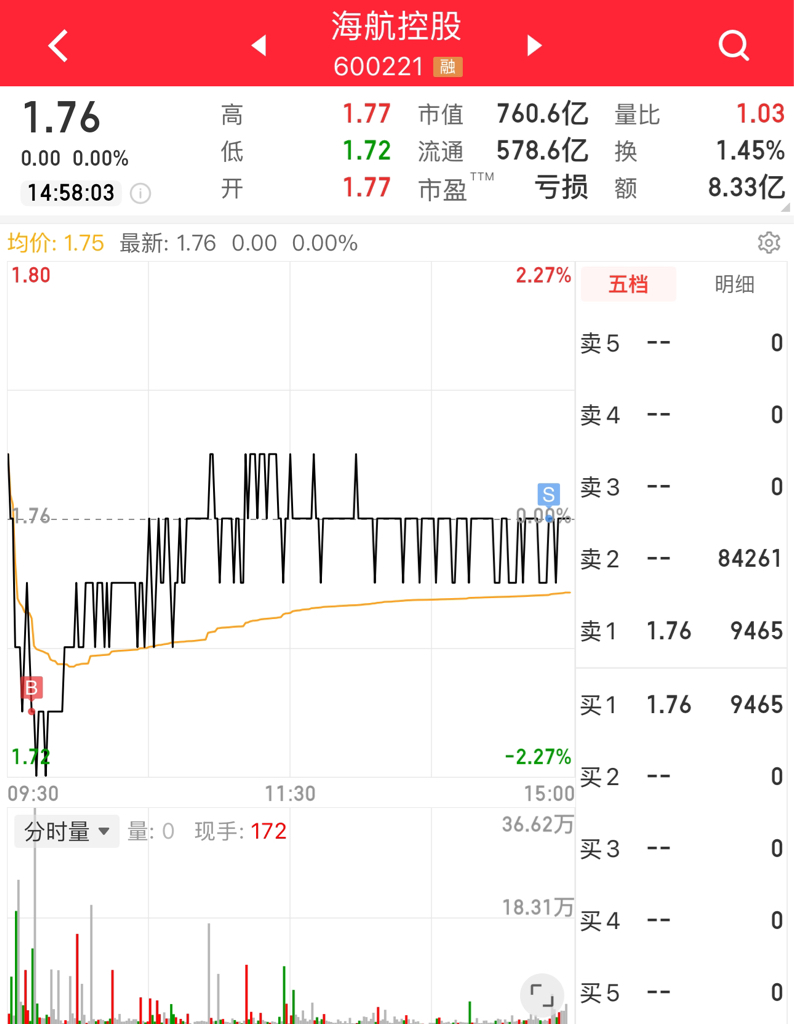Image resolution: width=794 pixels, height=1024 pixels.
Task: Tap the blue S sell marker
Action: click(548, 494)
